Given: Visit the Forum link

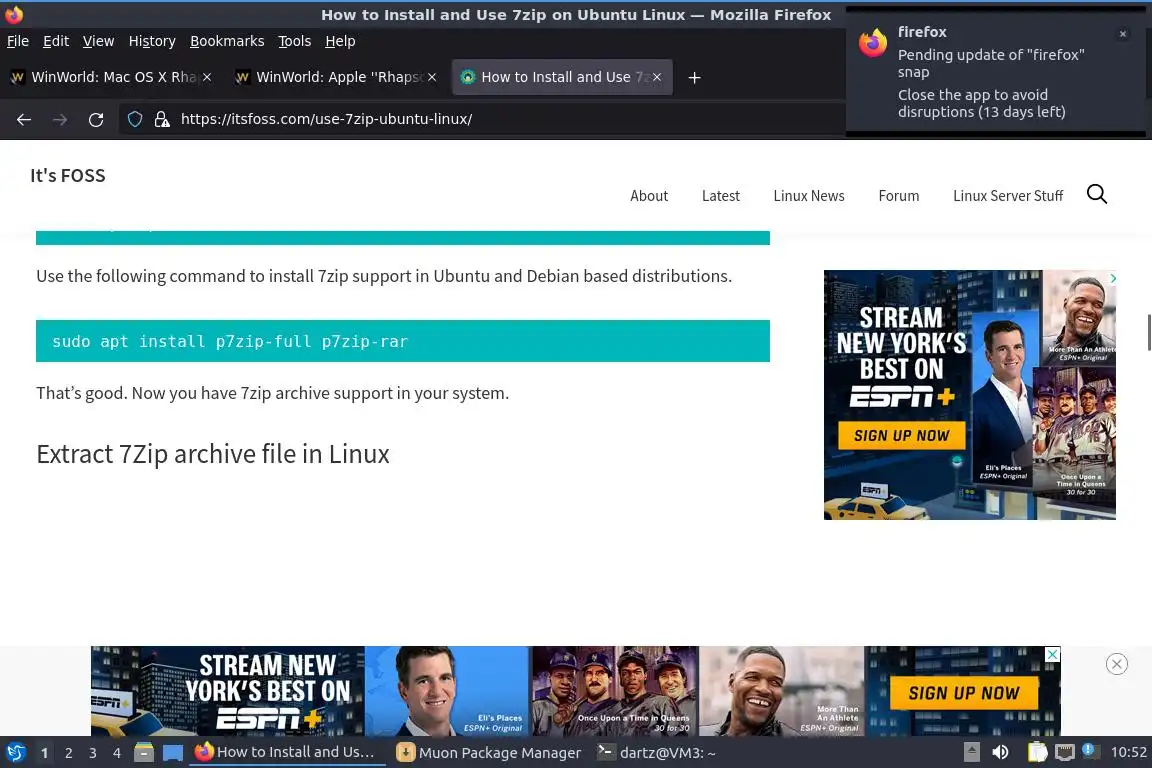Looking at the screenshot, I should click(899, 196).
